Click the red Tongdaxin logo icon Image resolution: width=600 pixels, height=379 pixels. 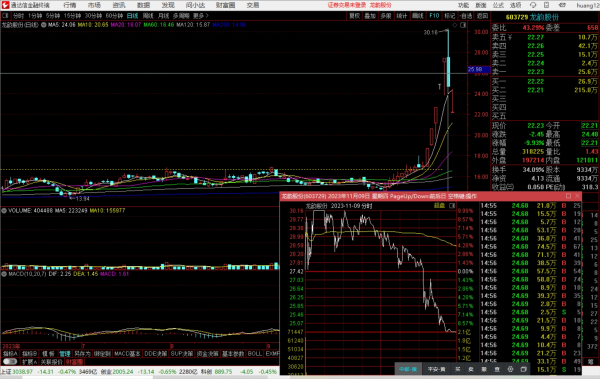5,5
